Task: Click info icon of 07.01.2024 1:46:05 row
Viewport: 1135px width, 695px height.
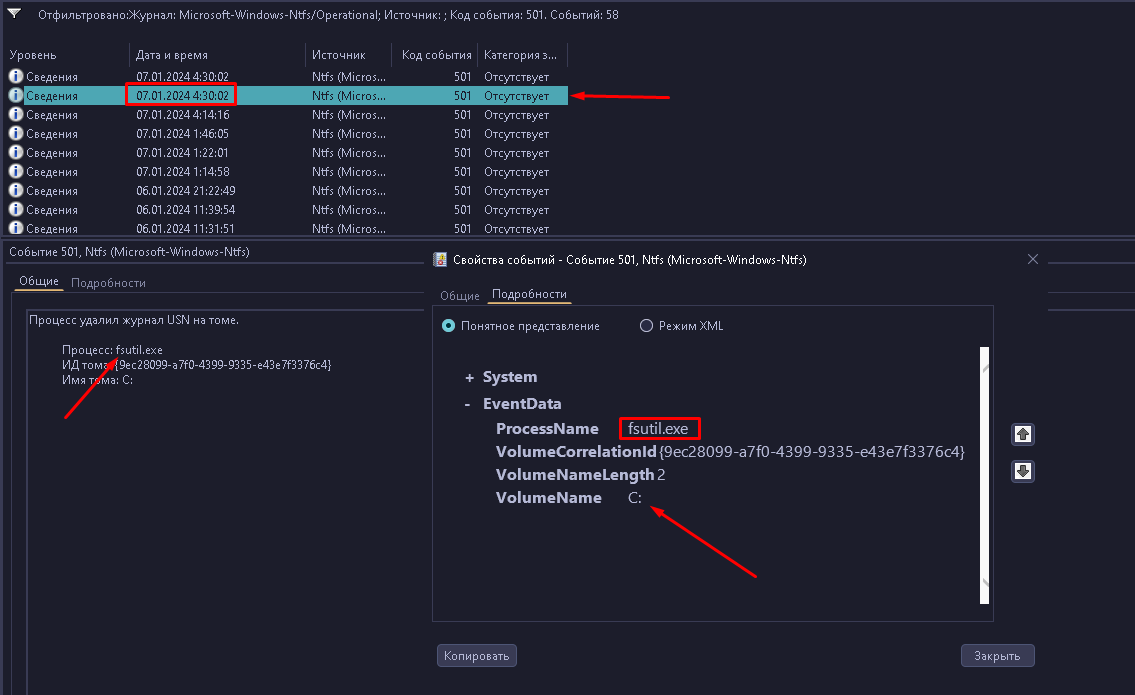Action: tap(16, 133)
